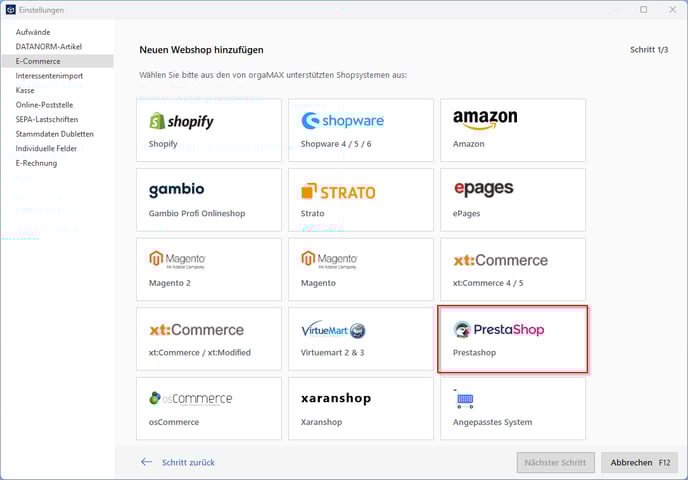Image resolution: width=688 pixels, height=480 pixels.
Task: Close the Einstellungen window
Action: tap(672, 10)
